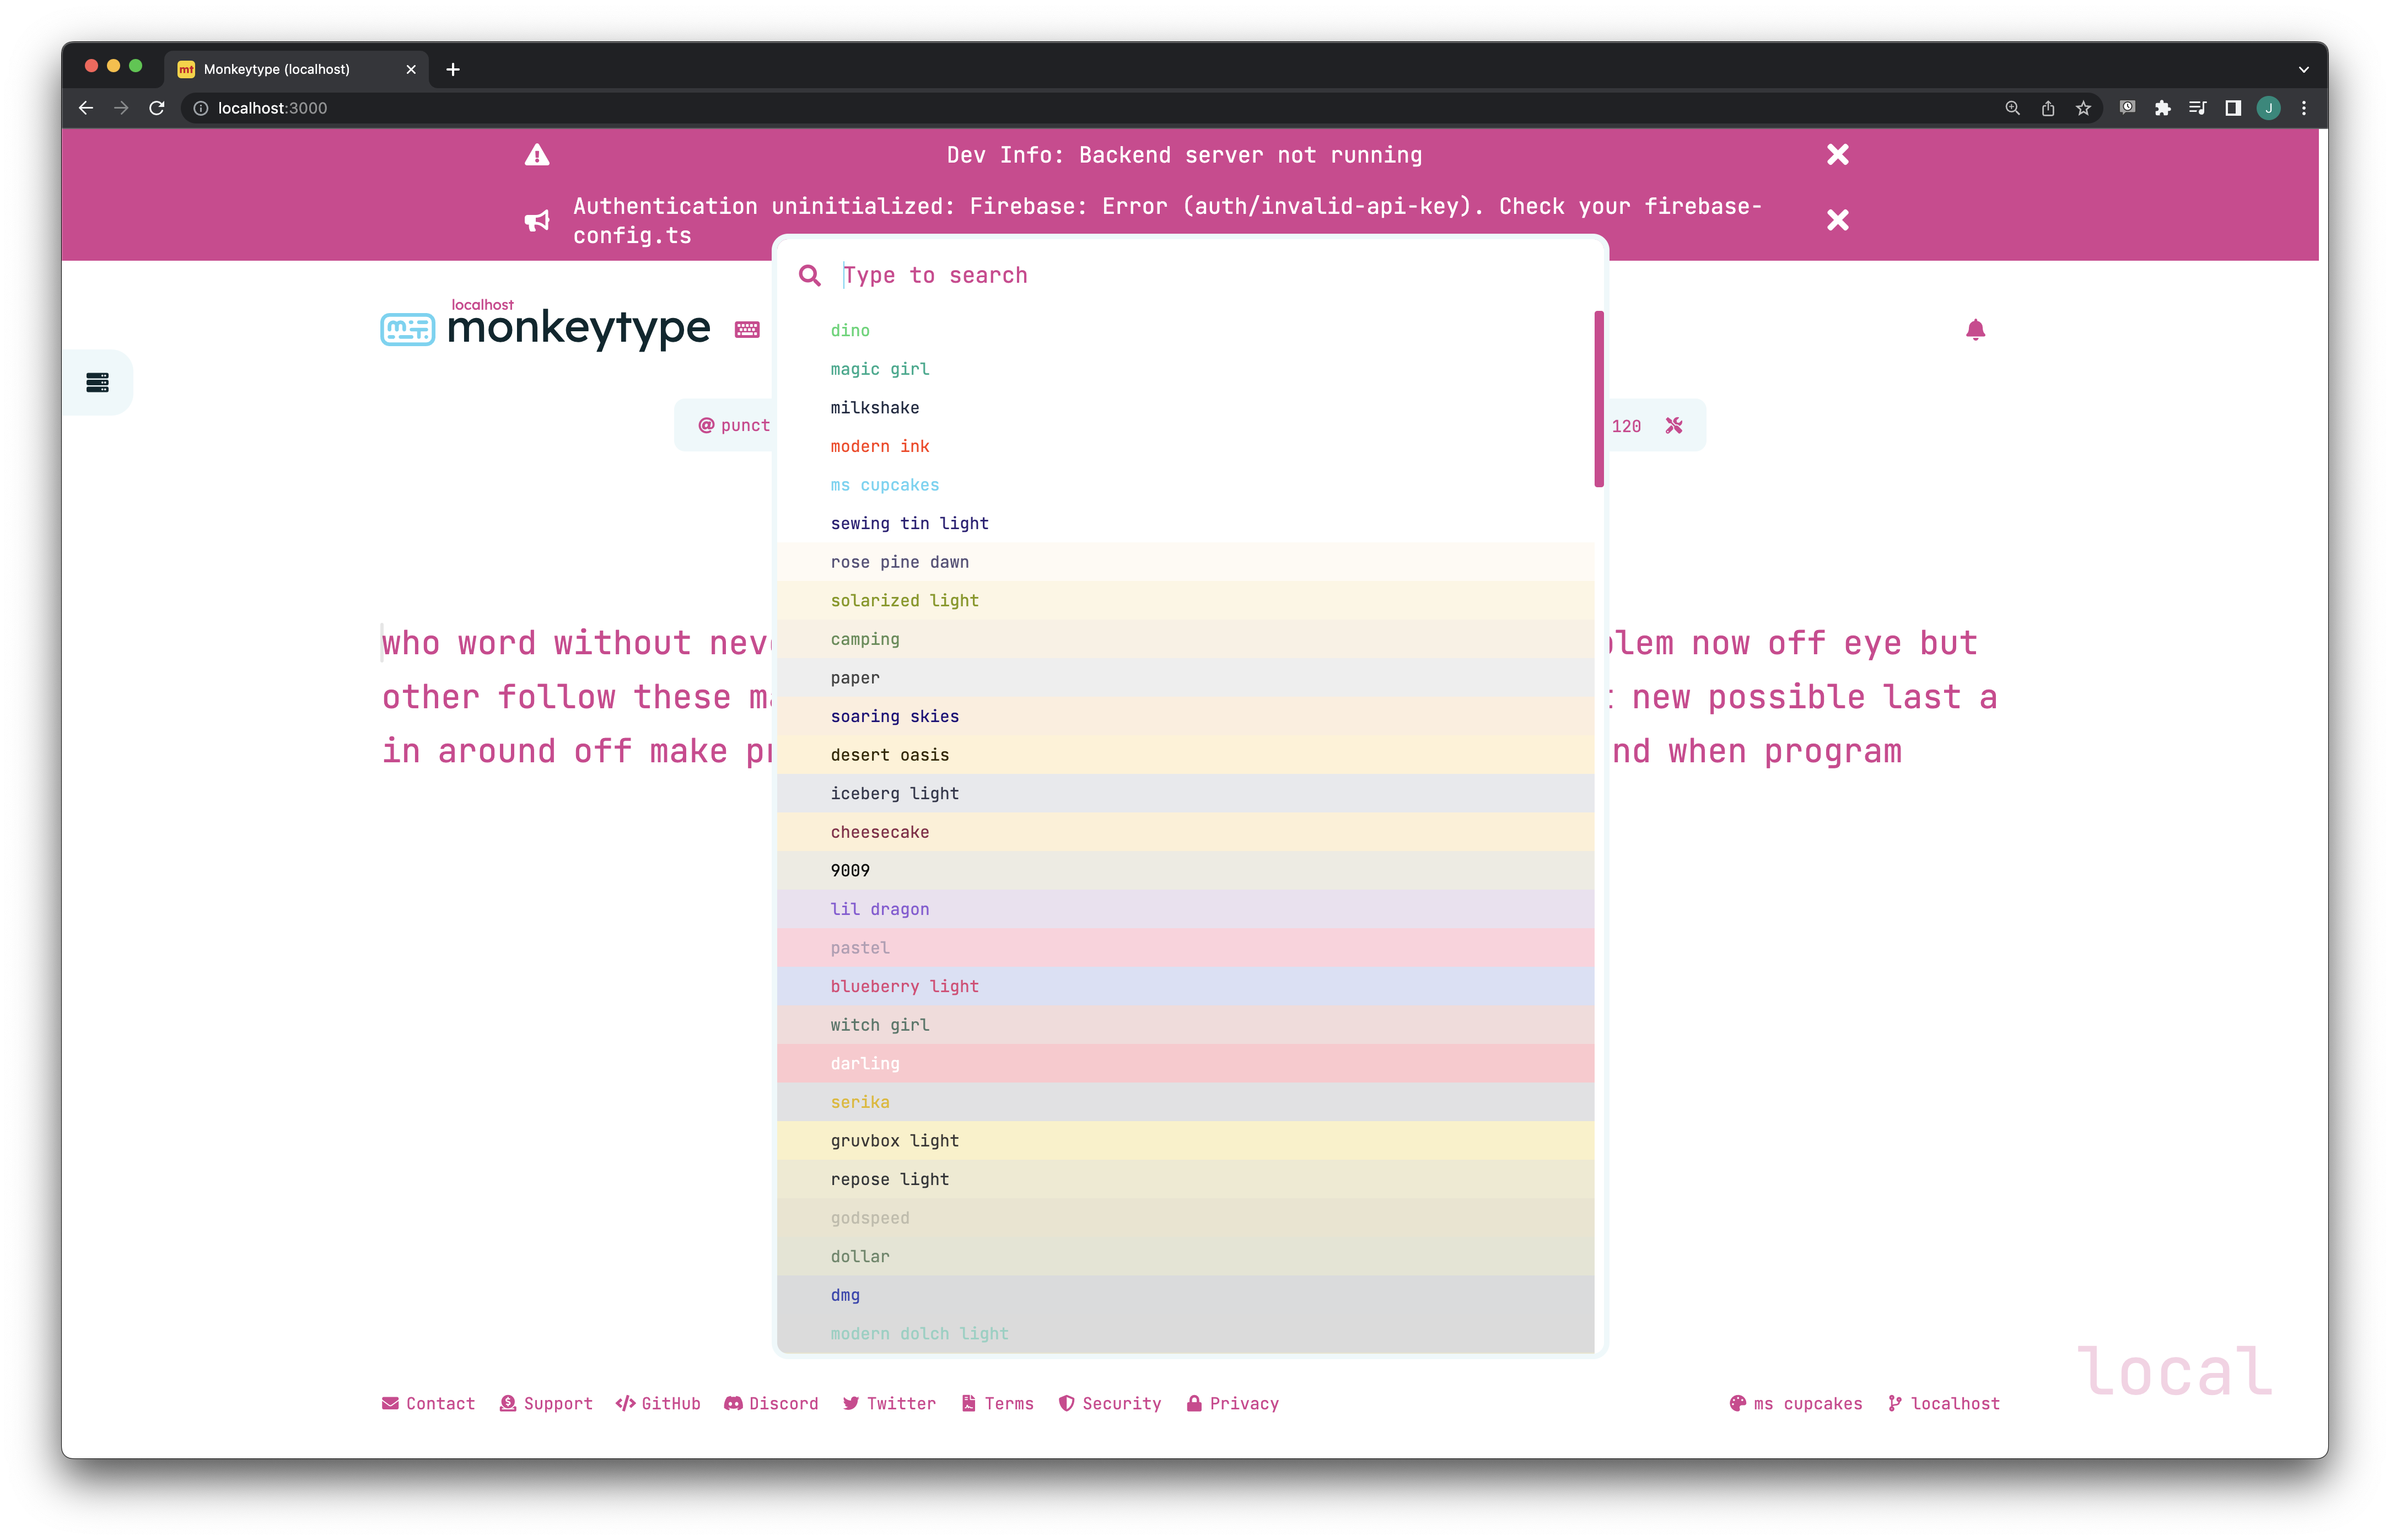2390x1540 pixels.
Task: Reload the page in browser
Action: pyautogui.click(x=157, y=108)
